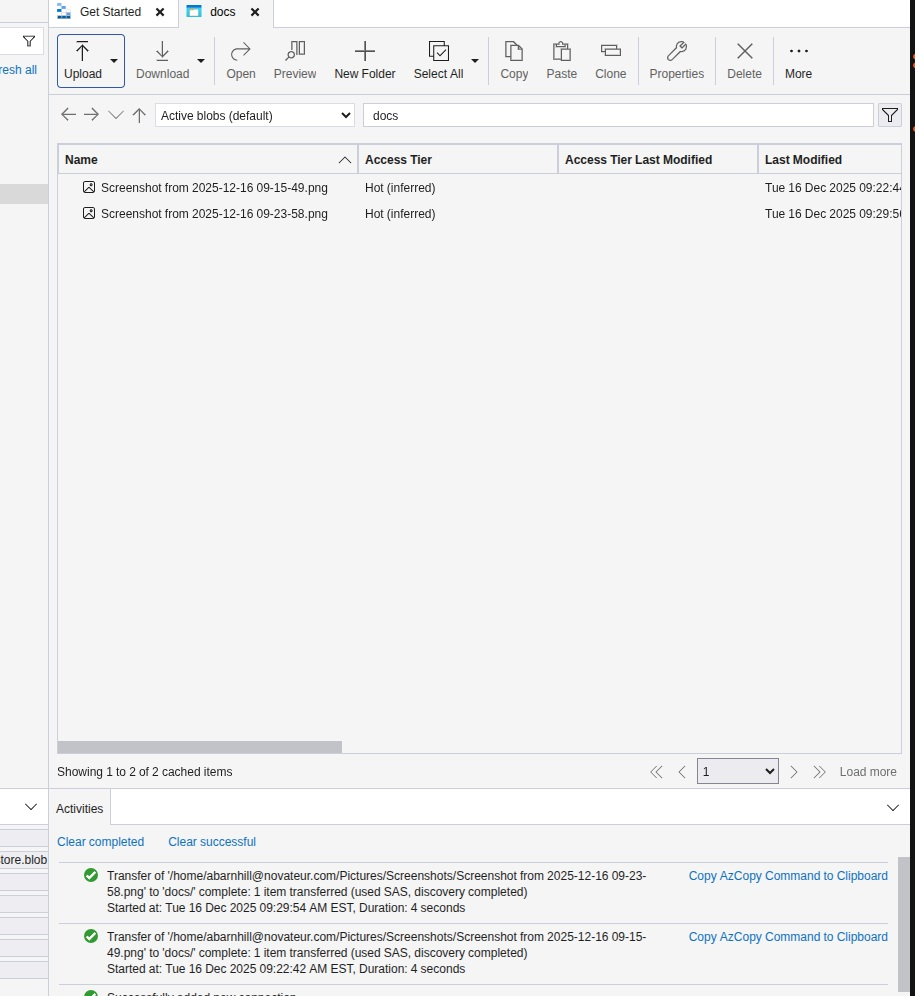Image resolution: width=915 pixels, height=996 pixels.
Task: Copy AzCopy command for 09-23-58.png transfer
Action: [x=788, y=876]
